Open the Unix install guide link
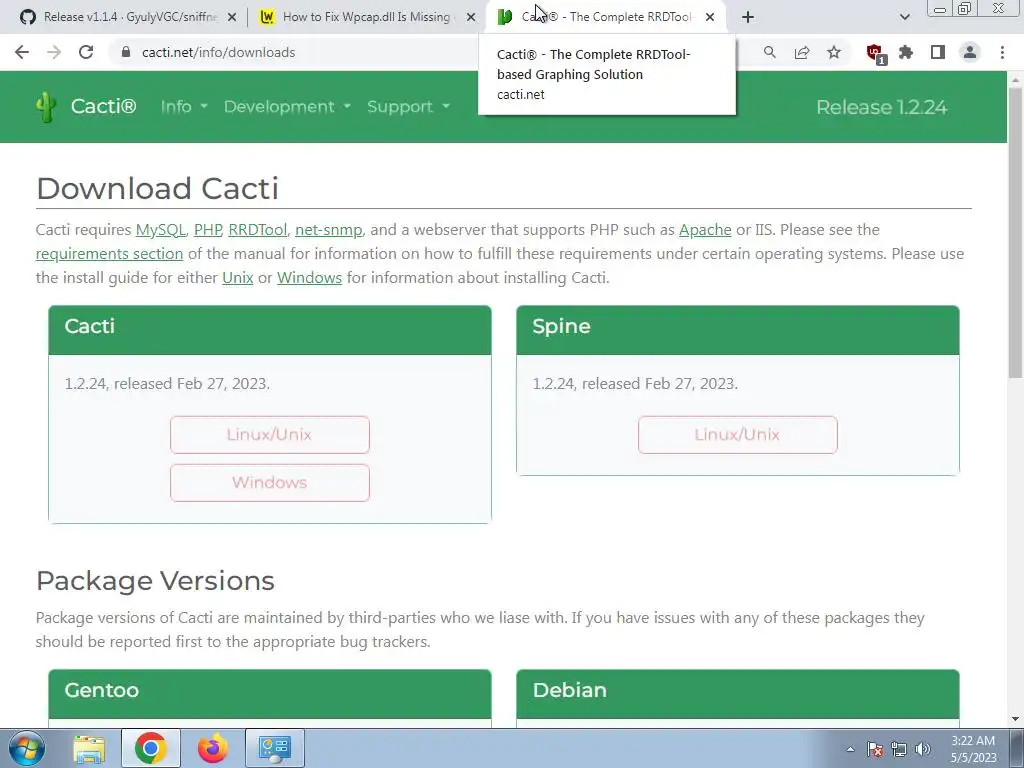Viewport: 1024px width, 768px height. 238,278
